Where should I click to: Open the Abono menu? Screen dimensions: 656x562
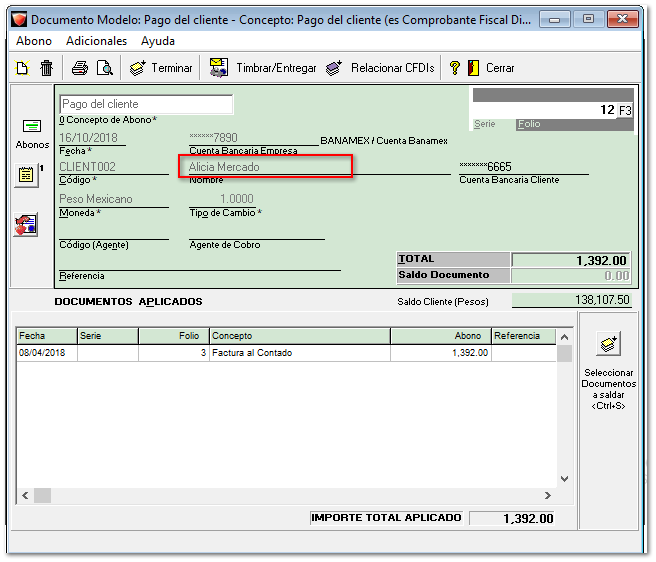[x=34, y=41]
